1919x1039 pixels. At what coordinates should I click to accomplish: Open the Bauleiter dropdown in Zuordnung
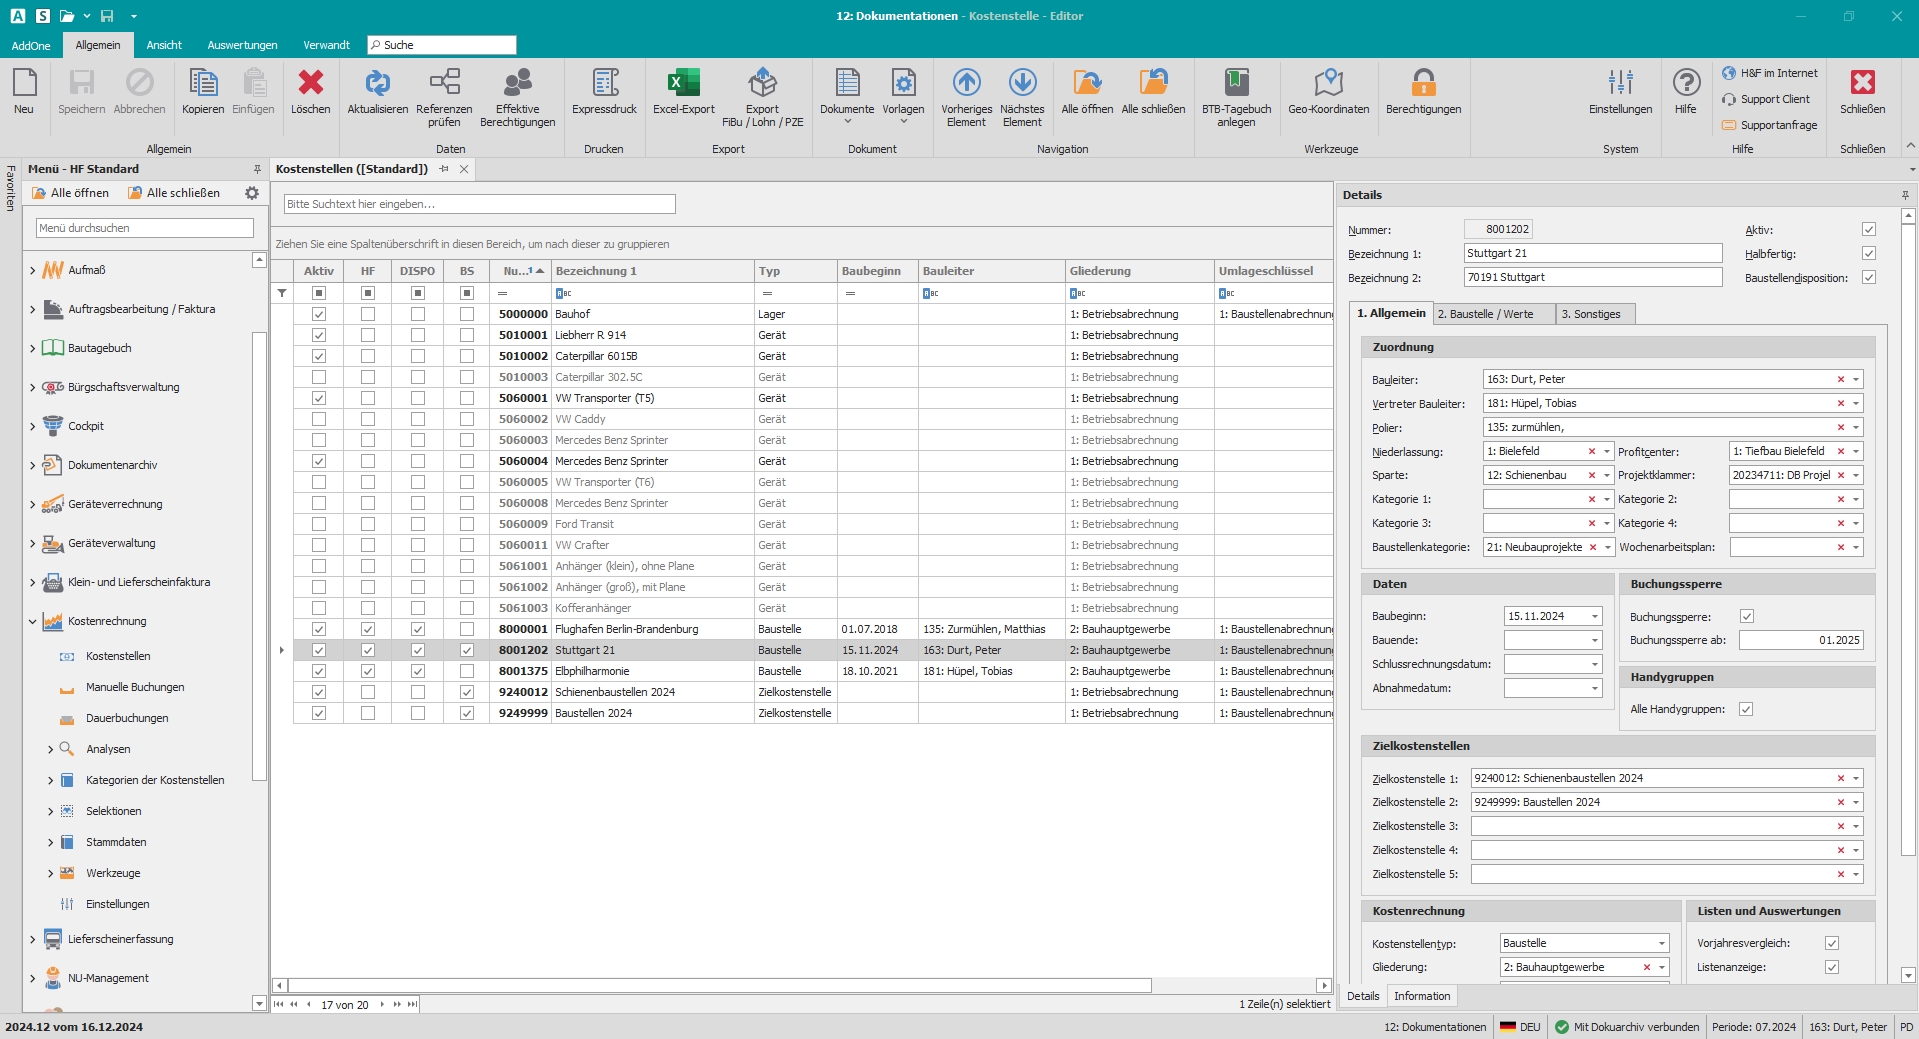[x=1856, y=380]
